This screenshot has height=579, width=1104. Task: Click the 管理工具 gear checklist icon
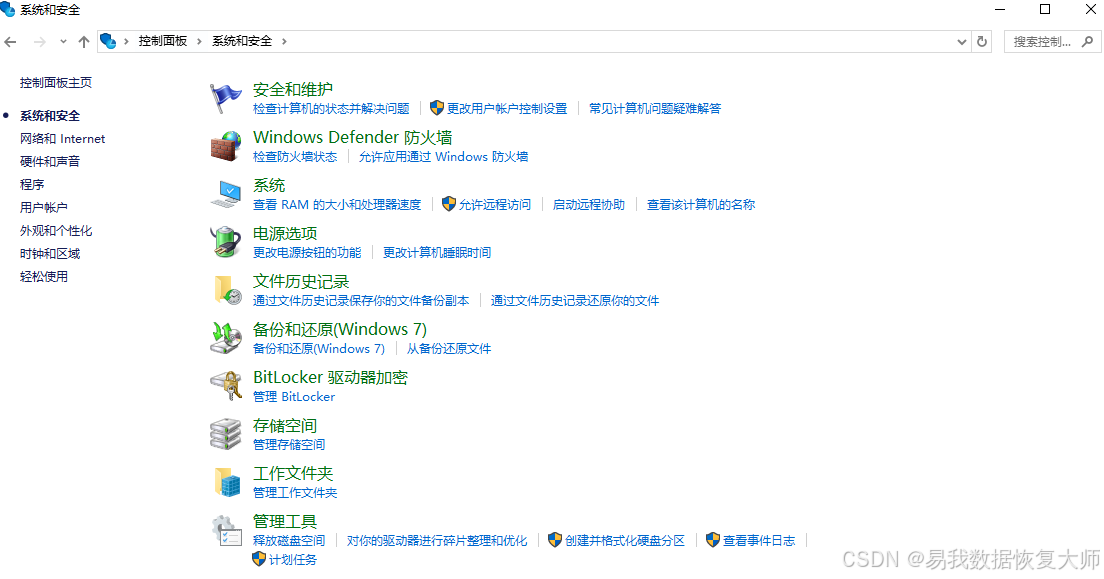coord(227,530)
